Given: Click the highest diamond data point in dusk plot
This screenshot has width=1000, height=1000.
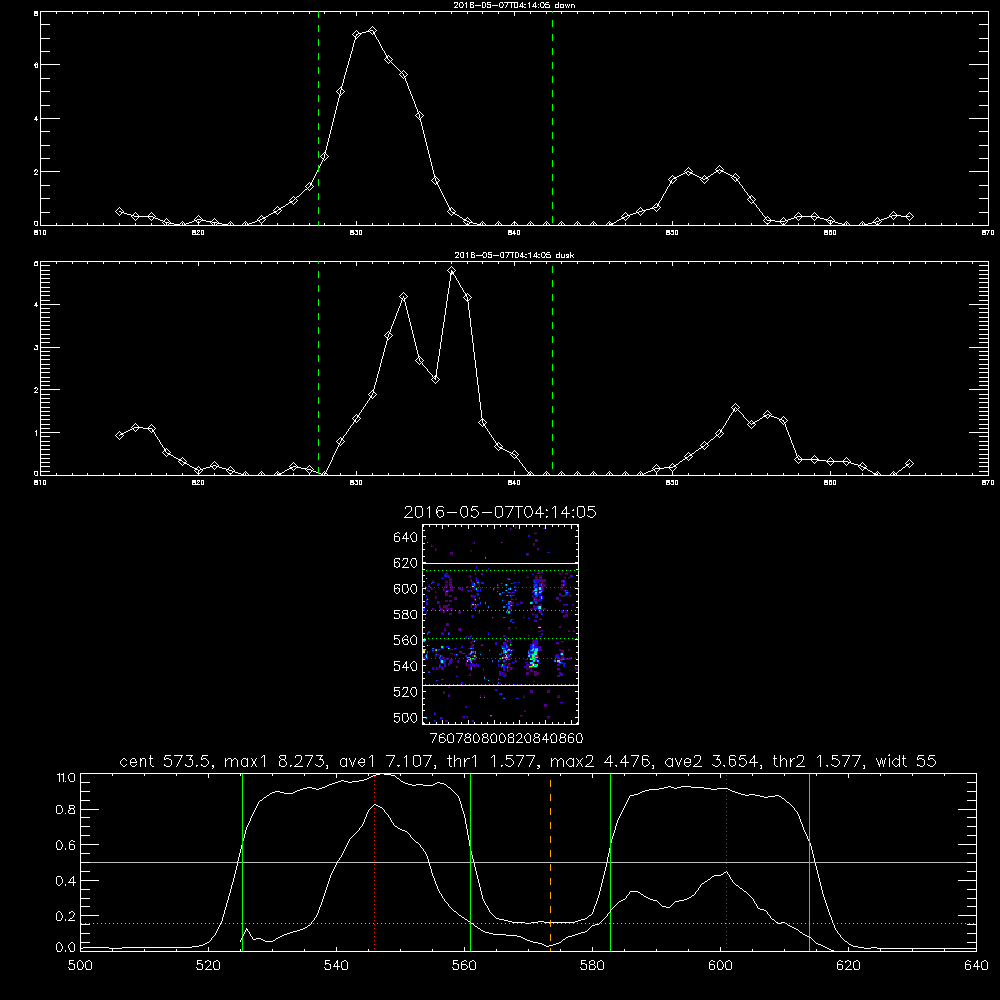Looking at the screenshot, I should pyautogui.click(x=452, y=271).
